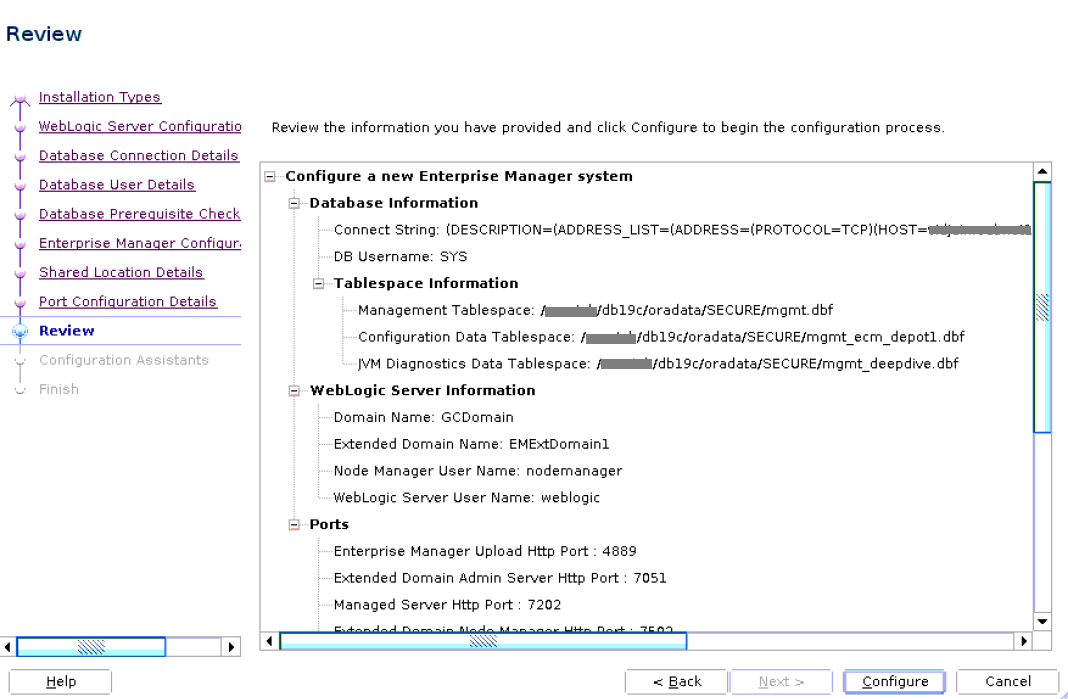Go to WebLogic Server Configuration step
1068x699 pixels.
(x=140, y=126)
